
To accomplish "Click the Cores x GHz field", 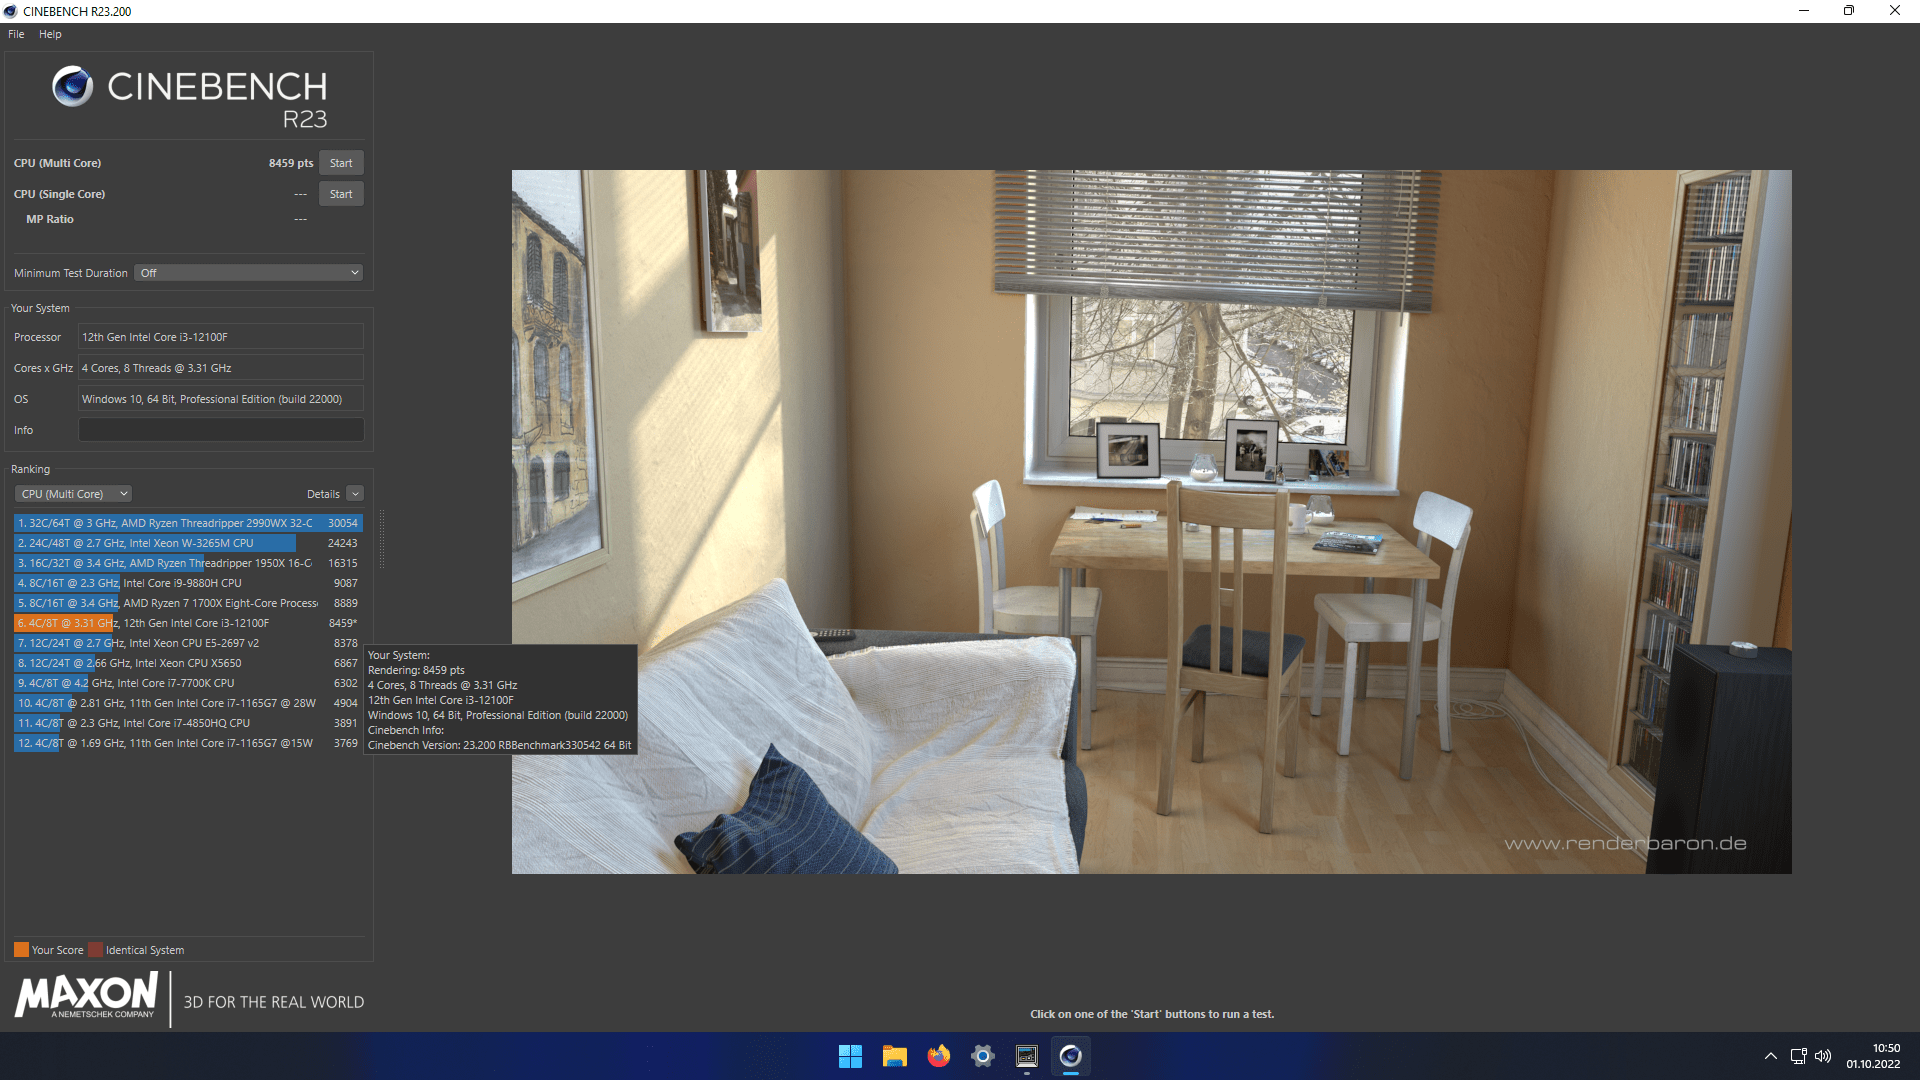I will click(221, 368).
